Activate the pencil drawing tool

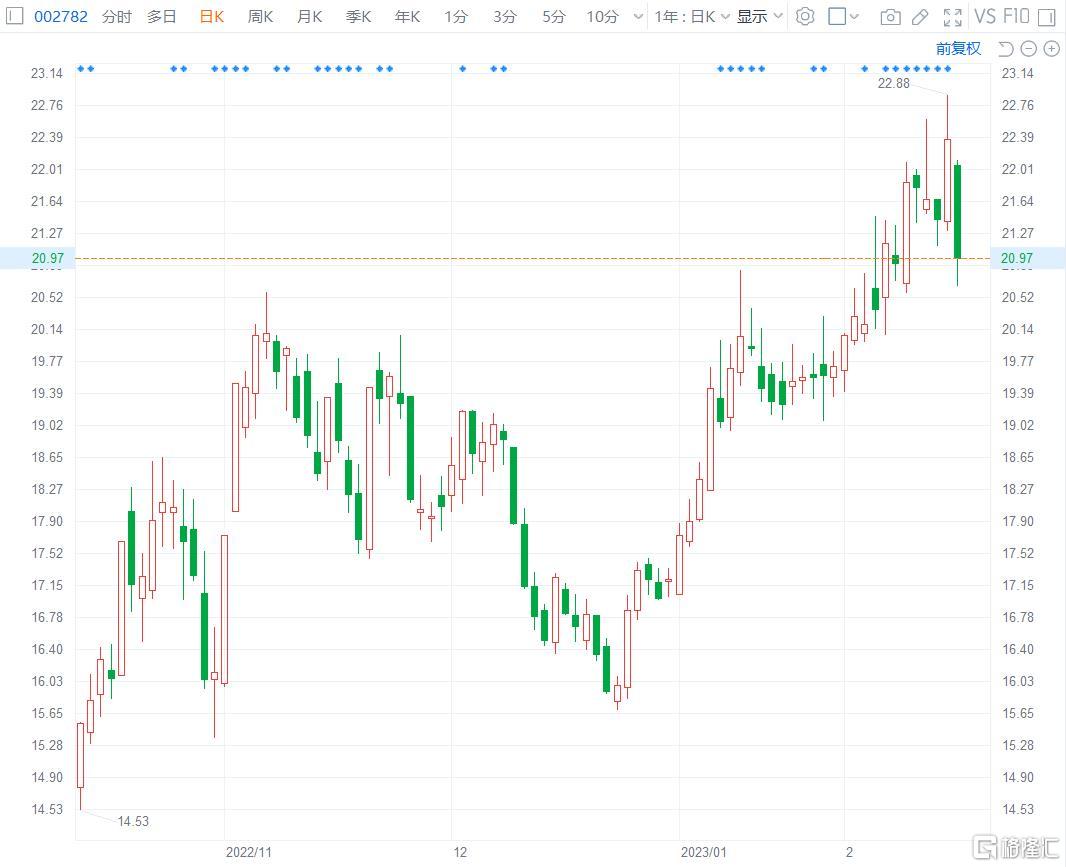920,17
